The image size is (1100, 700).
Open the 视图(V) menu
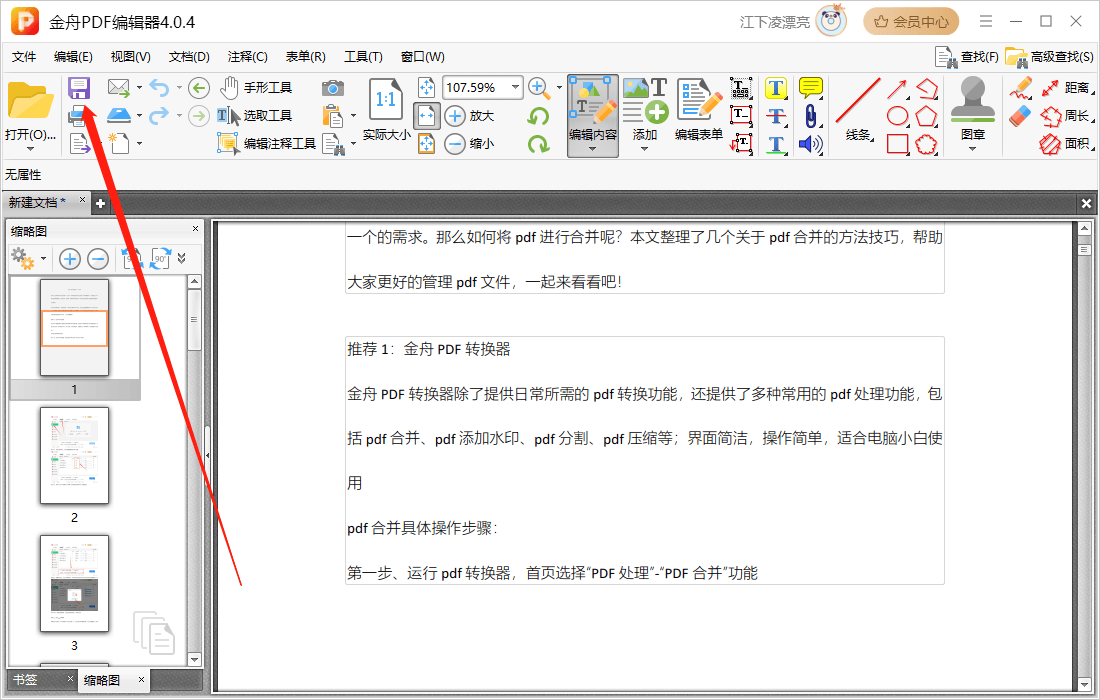point(130,57)
